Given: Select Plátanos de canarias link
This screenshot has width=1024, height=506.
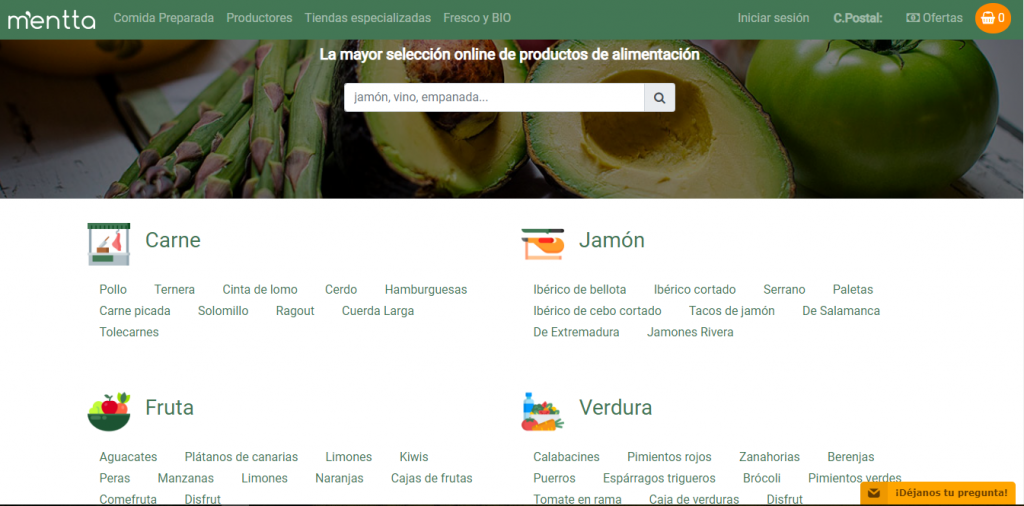Looking at the screenshot, I should click(x=241, y=457).
